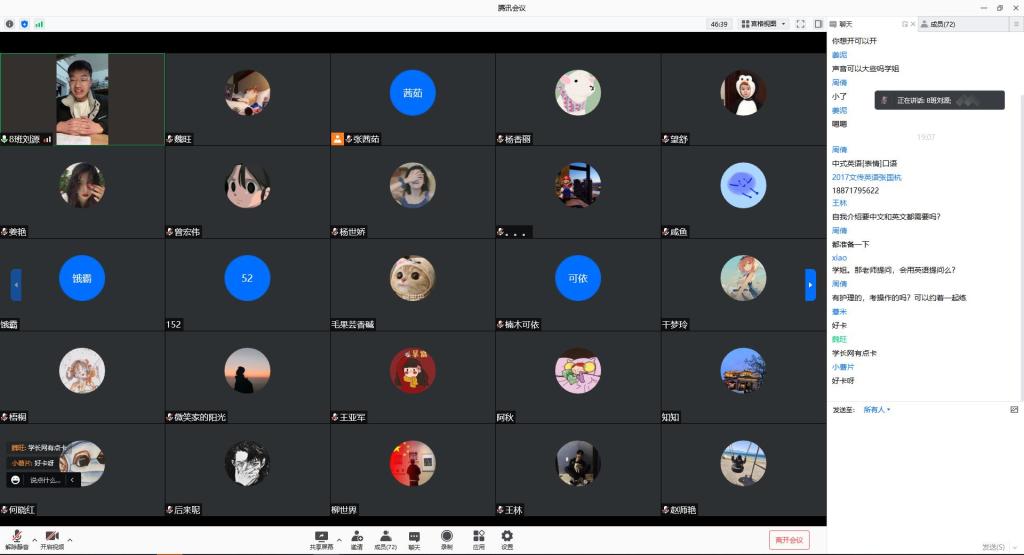Open the invite (邀请) icon

click(x=356, y=538)
